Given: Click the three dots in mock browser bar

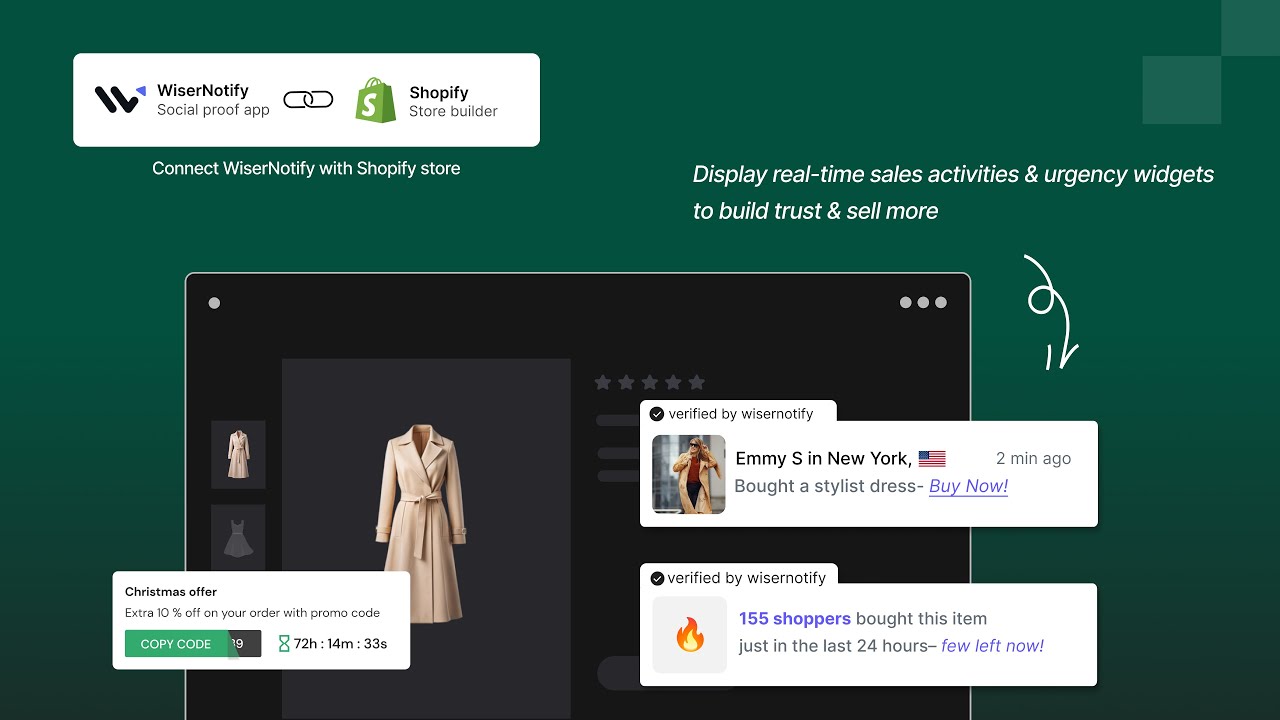Looking at the screenshot, I should [x=923, y=303].
